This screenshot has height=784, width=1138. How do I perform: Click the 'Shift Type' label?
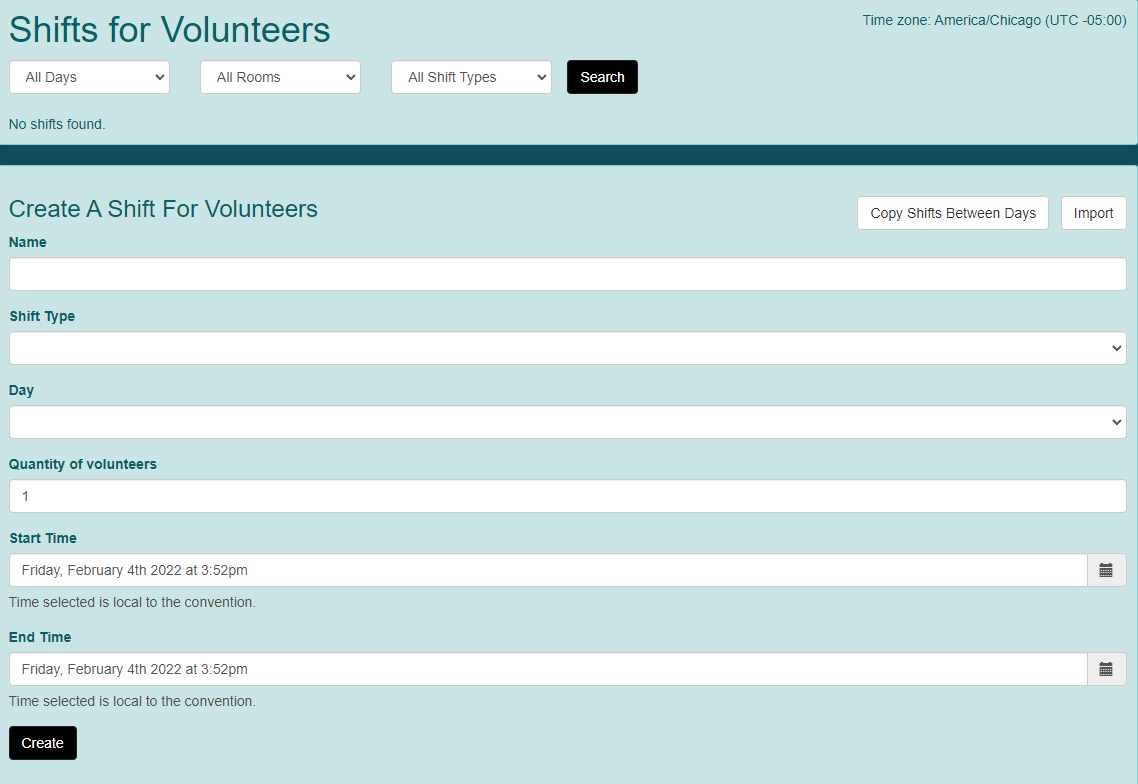pos(42,317)
